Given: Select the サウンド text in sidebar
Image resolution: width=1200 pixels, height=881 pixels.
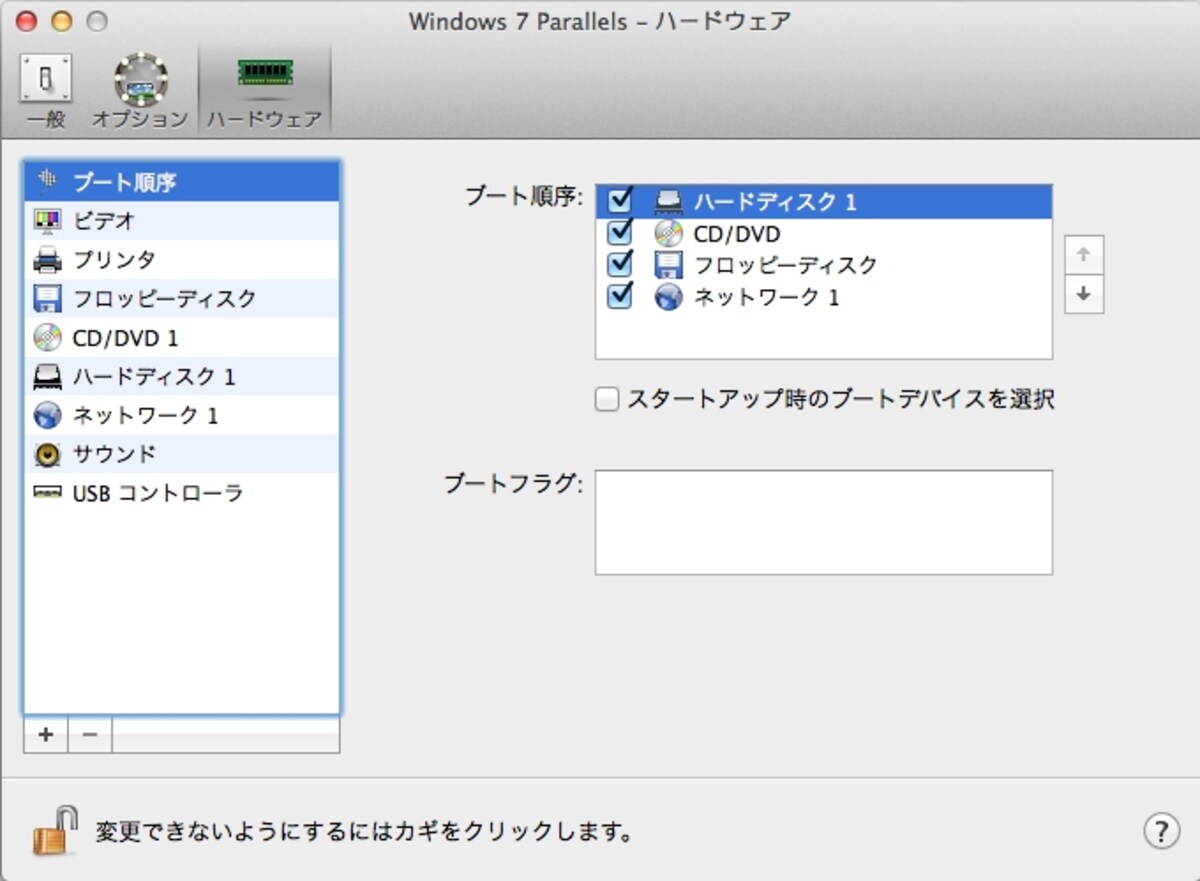Looking at the screenshot, I should tap(114, 454).
